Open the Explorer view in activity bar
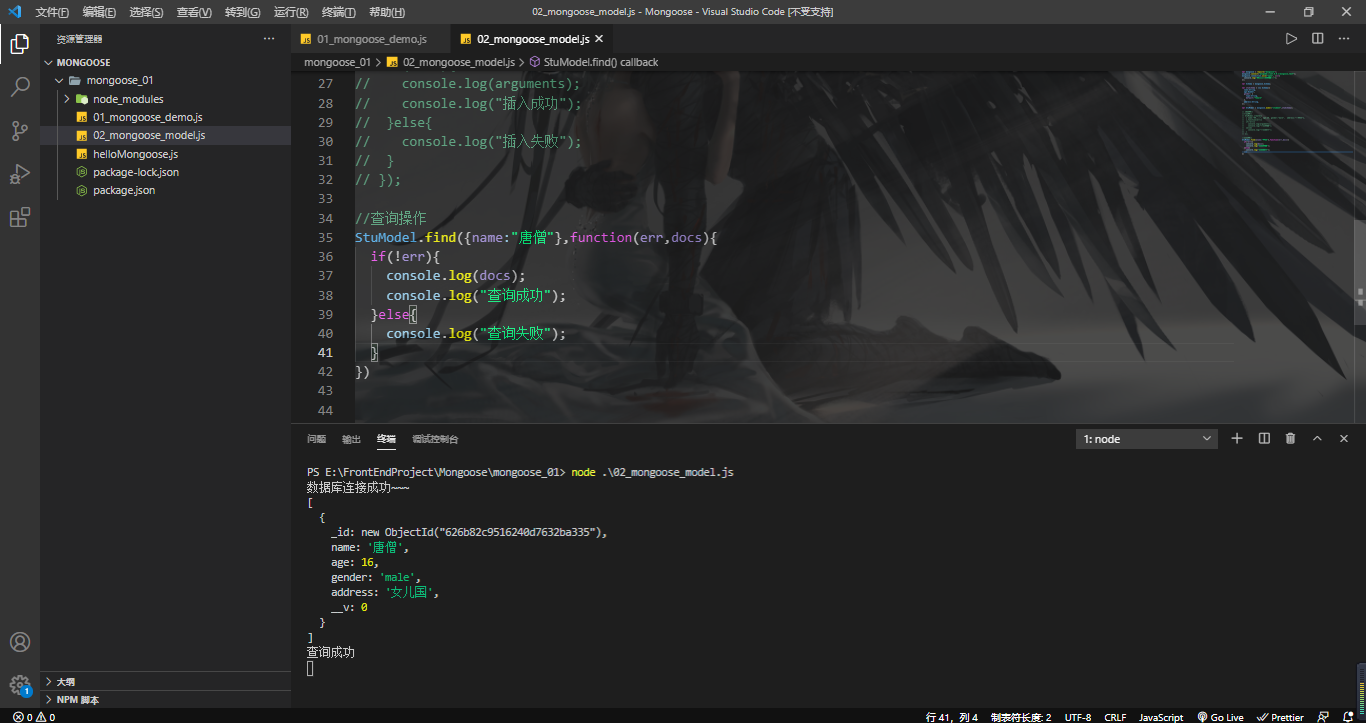This screenshot has width=1366, height=723. [20, 43]
